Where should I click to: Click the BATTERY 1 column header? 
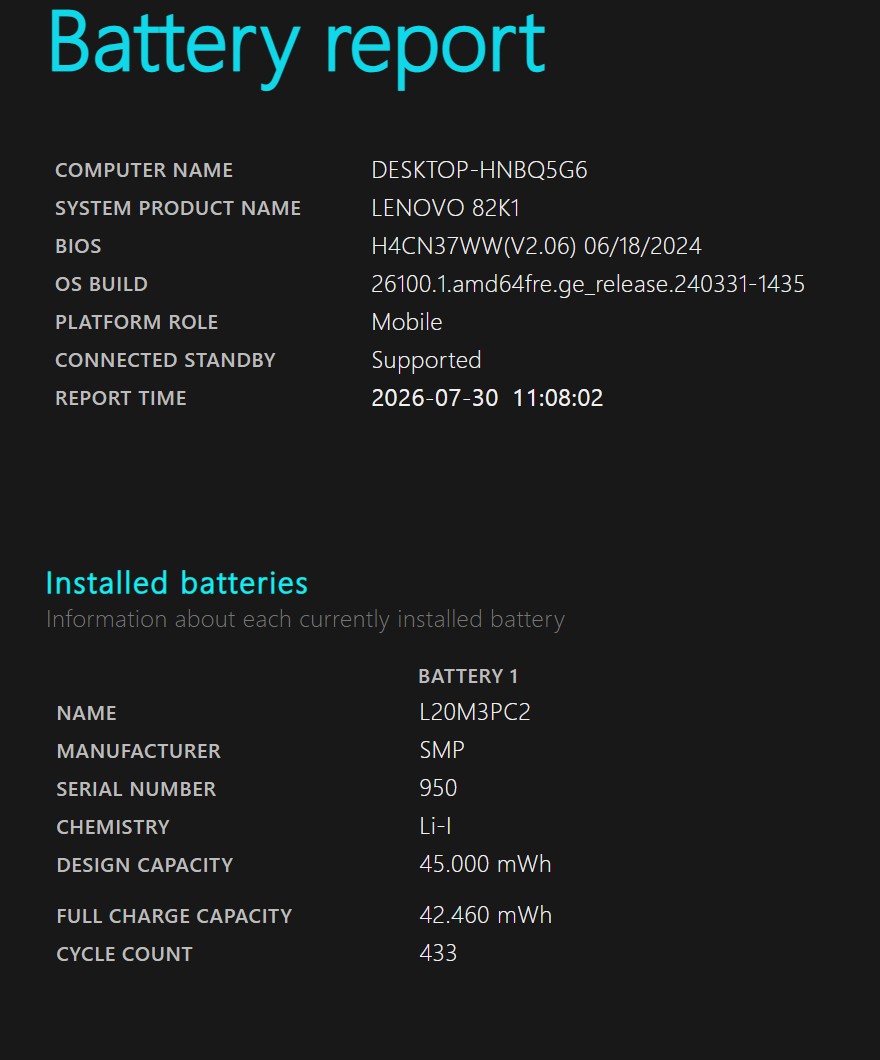point(468,676)
